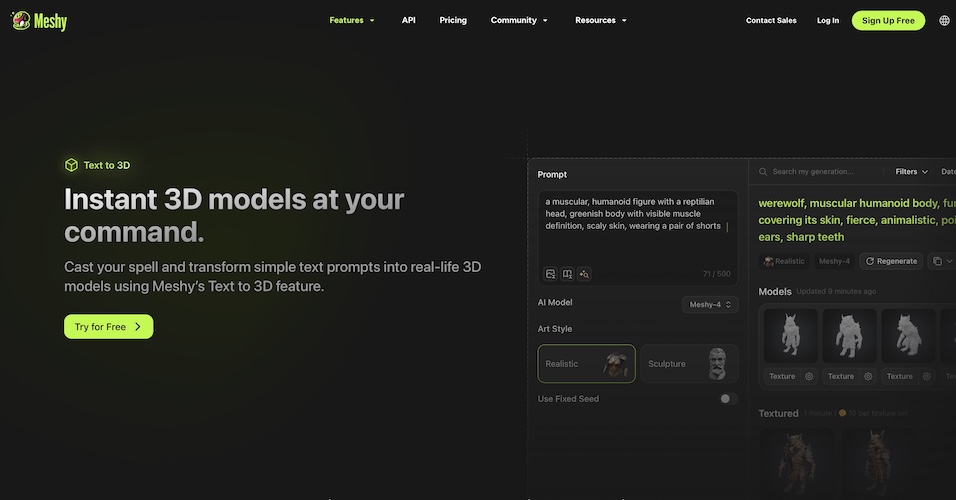Open the prompt library book icon

pos(567,274)
